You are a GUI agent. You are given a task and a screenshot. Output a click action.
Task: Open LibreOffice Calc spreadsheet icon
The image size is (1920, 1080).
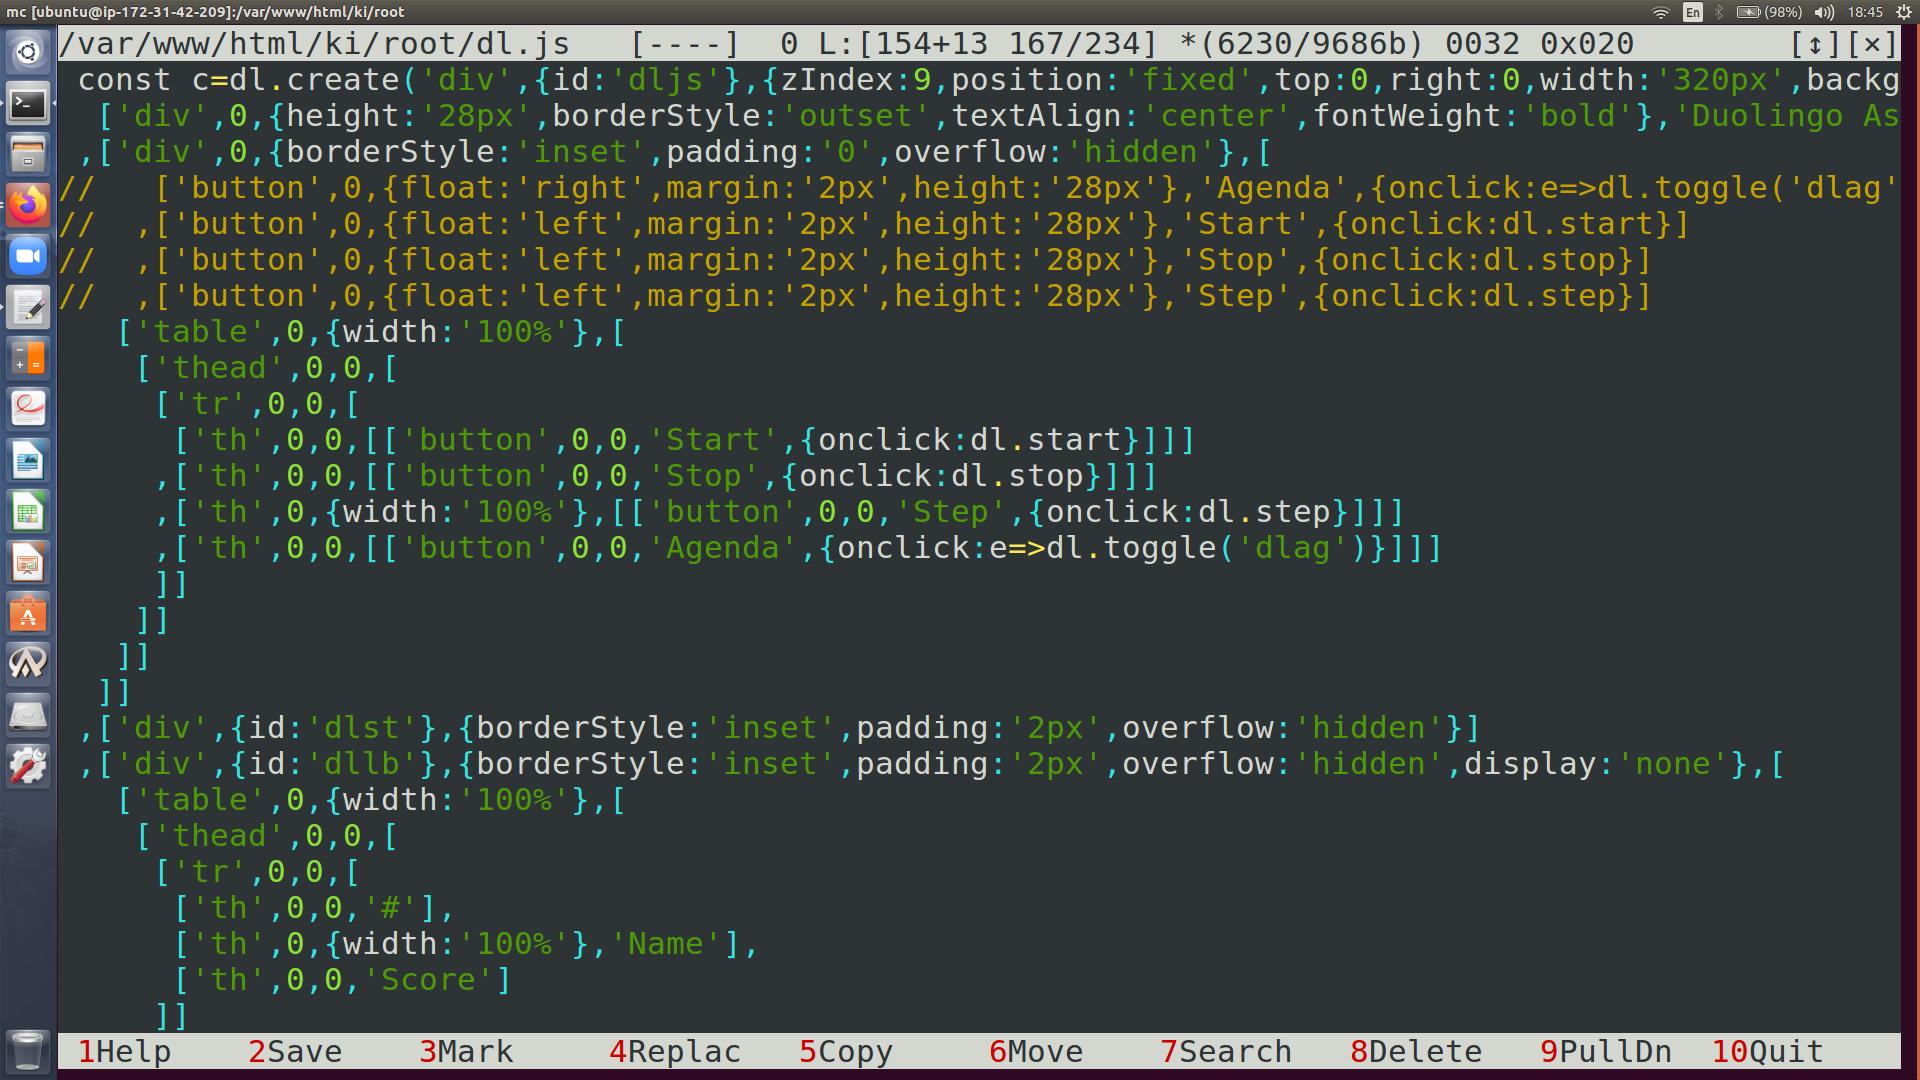click(x=28, y=513)
